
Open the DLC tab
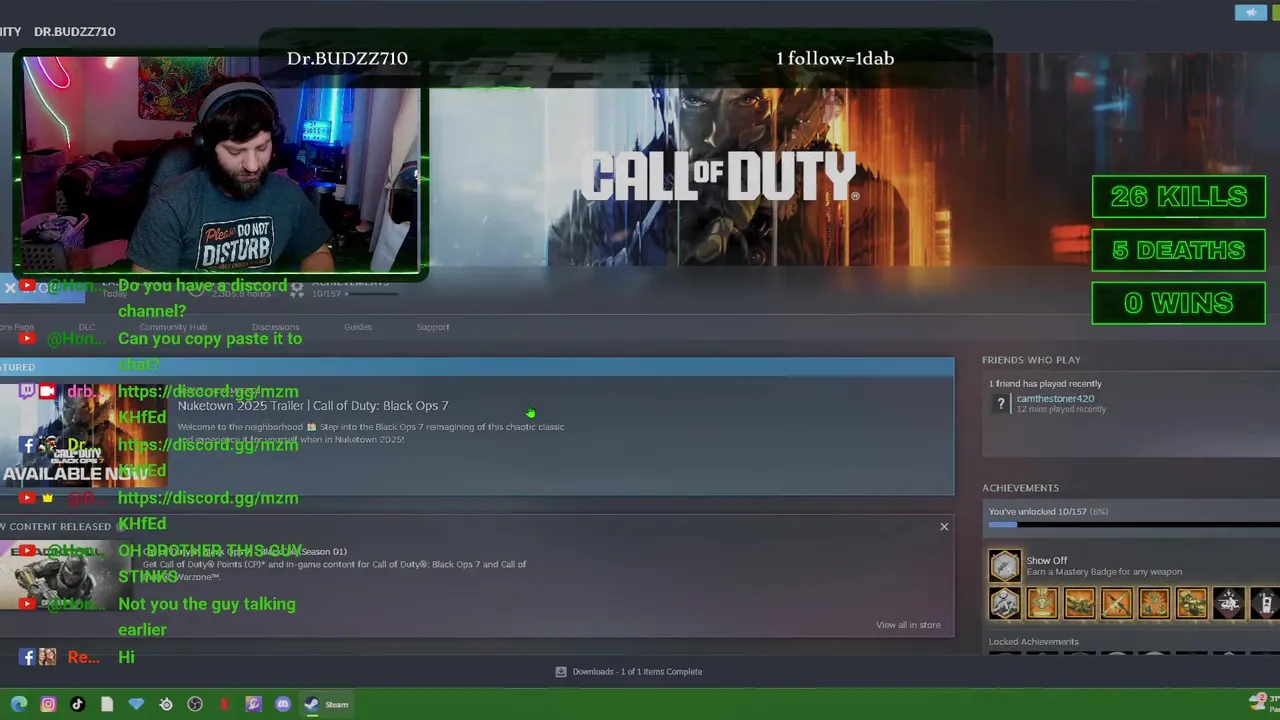pyautogui.click(x=87, y=327)
